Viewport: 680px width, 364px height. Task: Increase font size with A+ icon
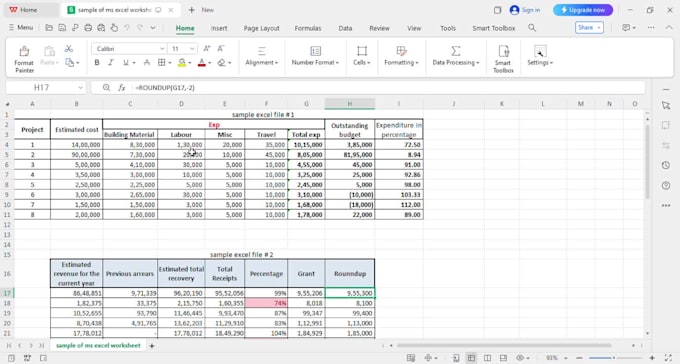point(207,49)
